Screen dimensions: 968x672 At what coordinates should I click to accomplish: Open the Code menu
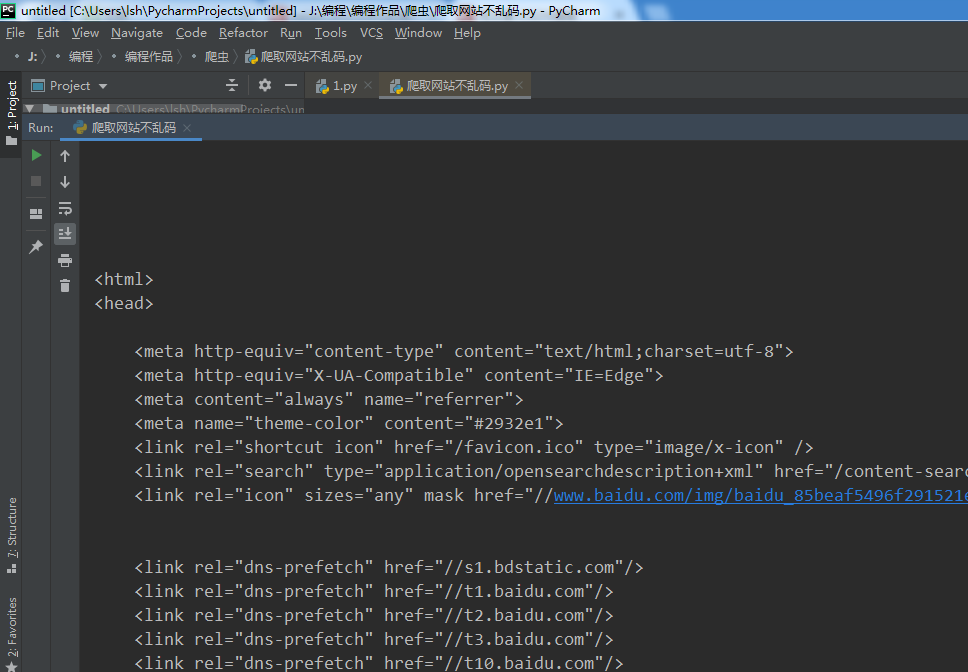coord(191,33)
